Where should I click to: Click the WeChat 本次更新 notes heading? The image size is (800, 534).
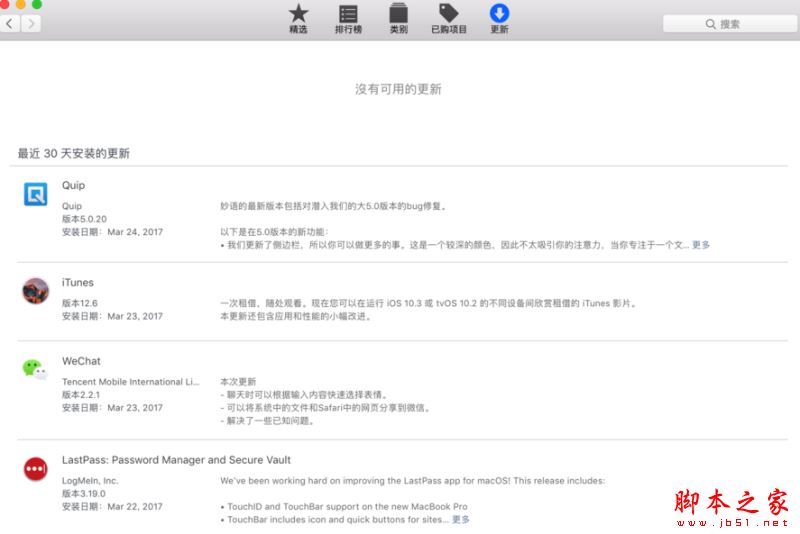(238, 382)
